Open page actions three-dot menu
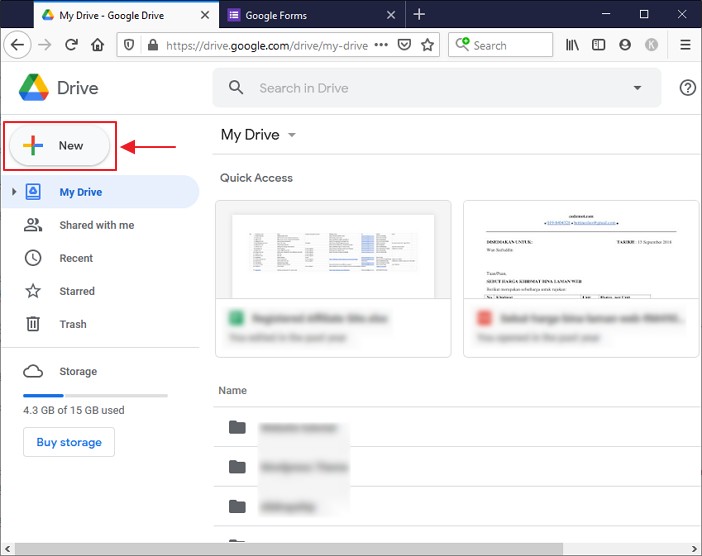 click(x=381, y=45)
